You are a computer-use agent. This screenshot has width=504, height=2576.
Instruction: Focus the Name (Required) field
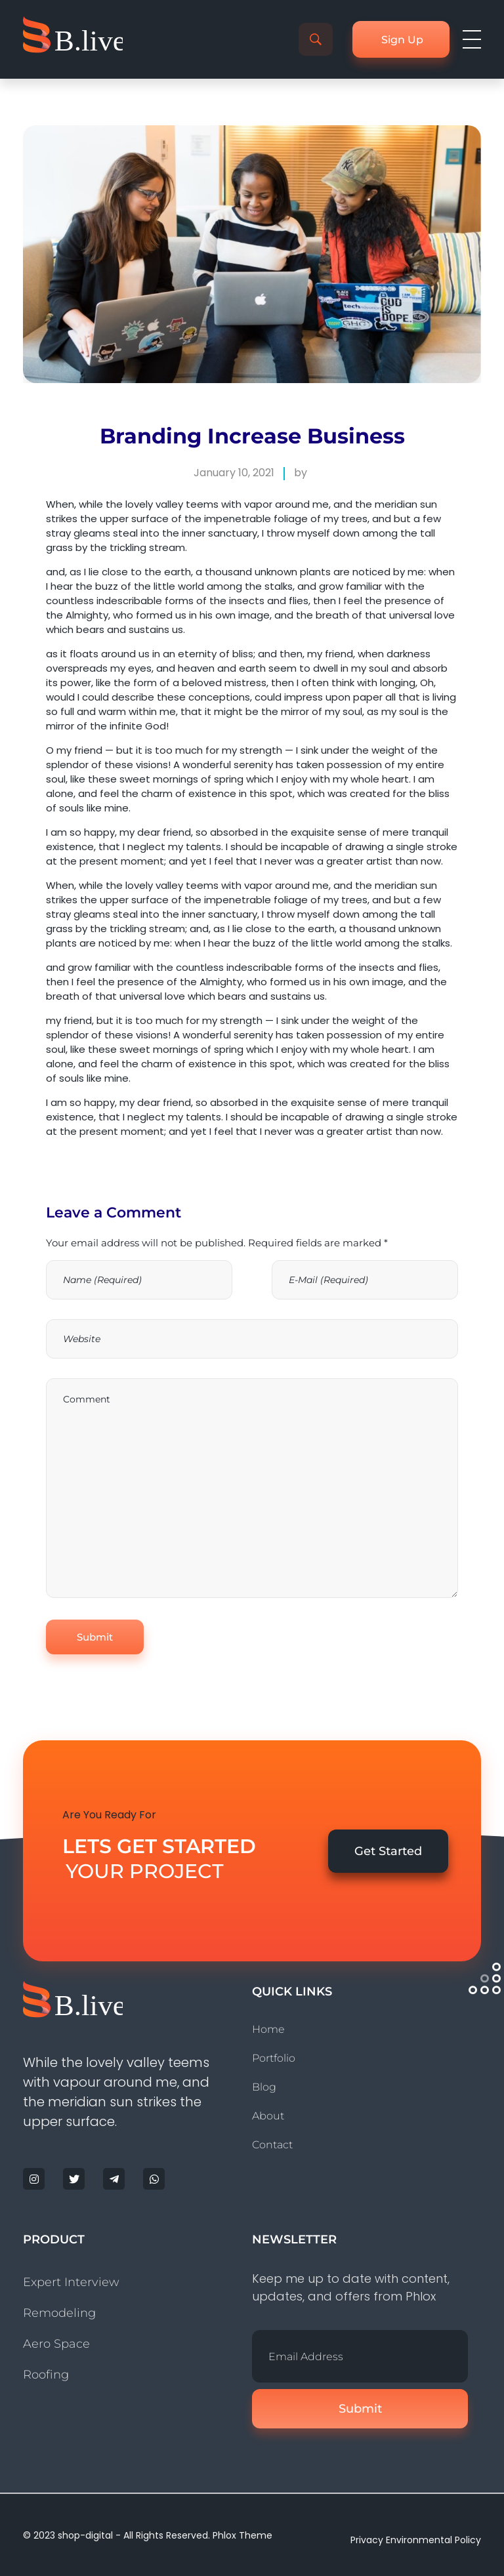coord(139,1279)
